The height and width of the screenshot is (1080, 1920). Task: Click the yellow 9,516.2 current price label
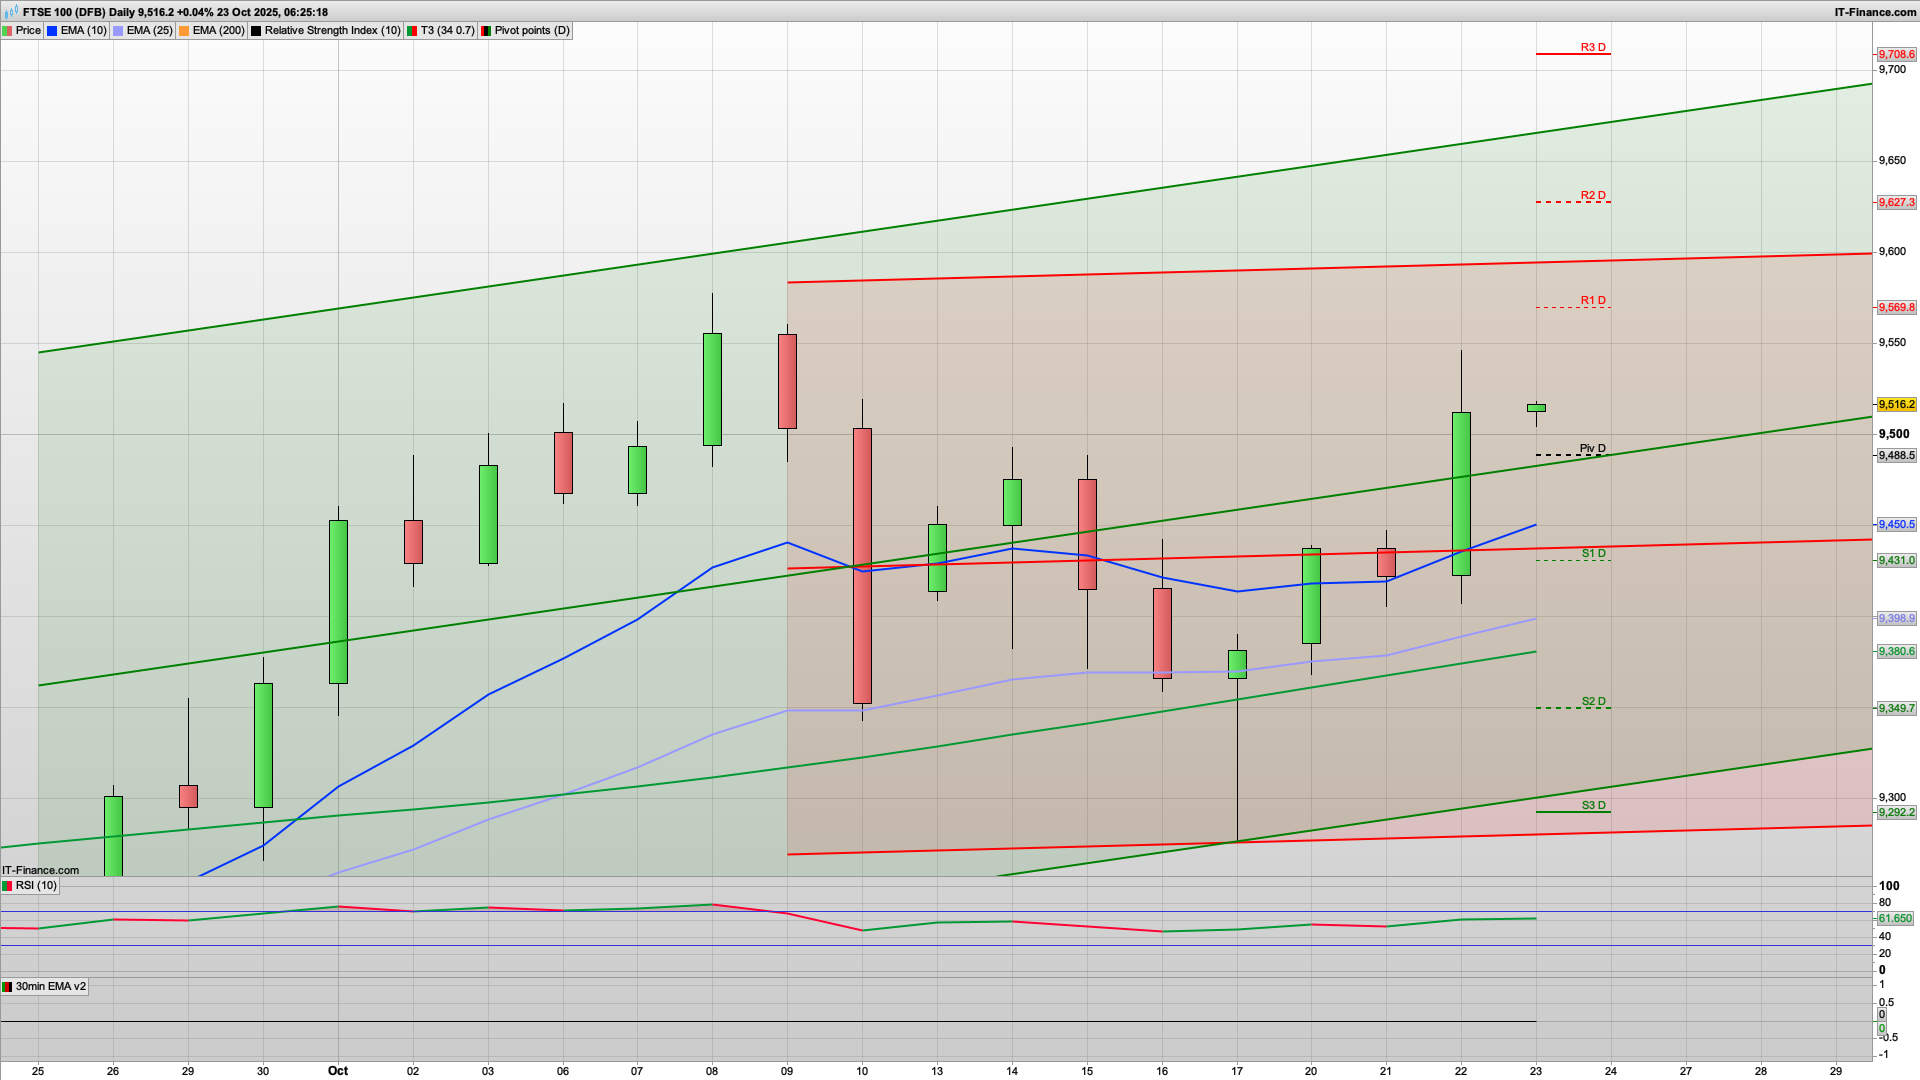point(1895,405)
